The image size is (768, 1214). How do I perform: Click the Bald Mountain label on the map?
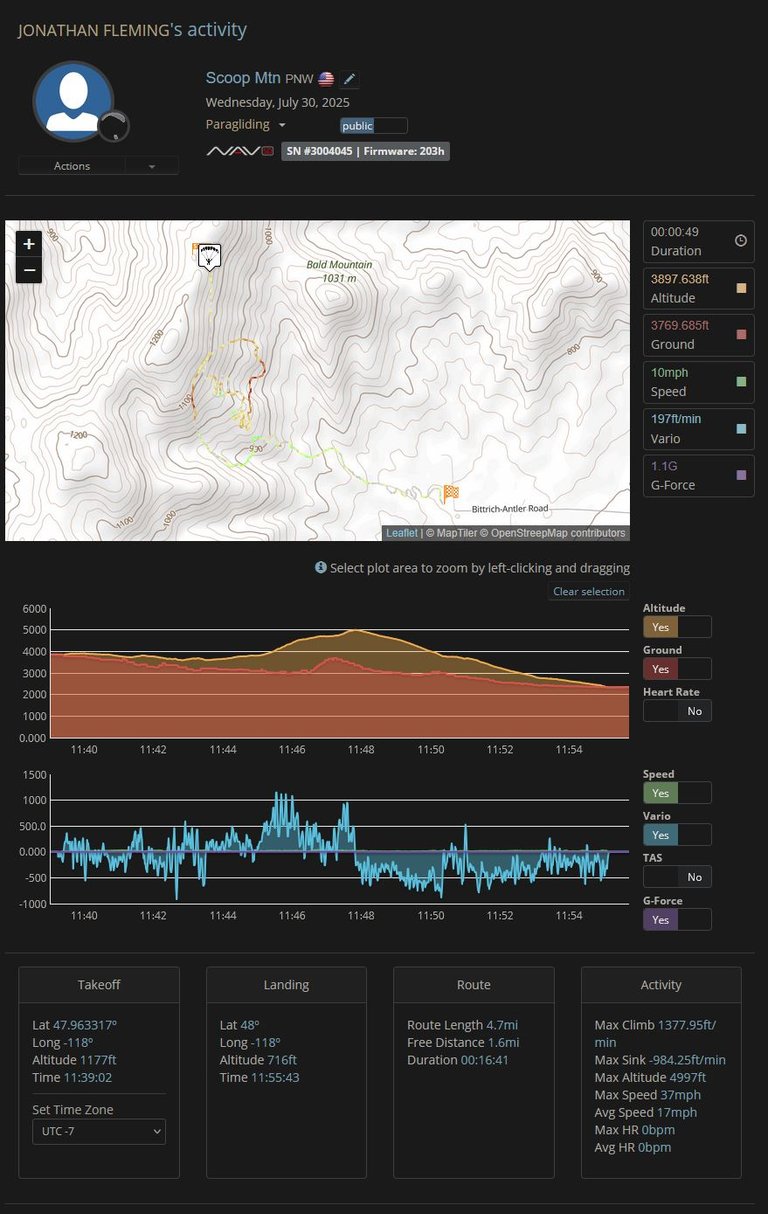pyautogui.click(x=339, y=271)
